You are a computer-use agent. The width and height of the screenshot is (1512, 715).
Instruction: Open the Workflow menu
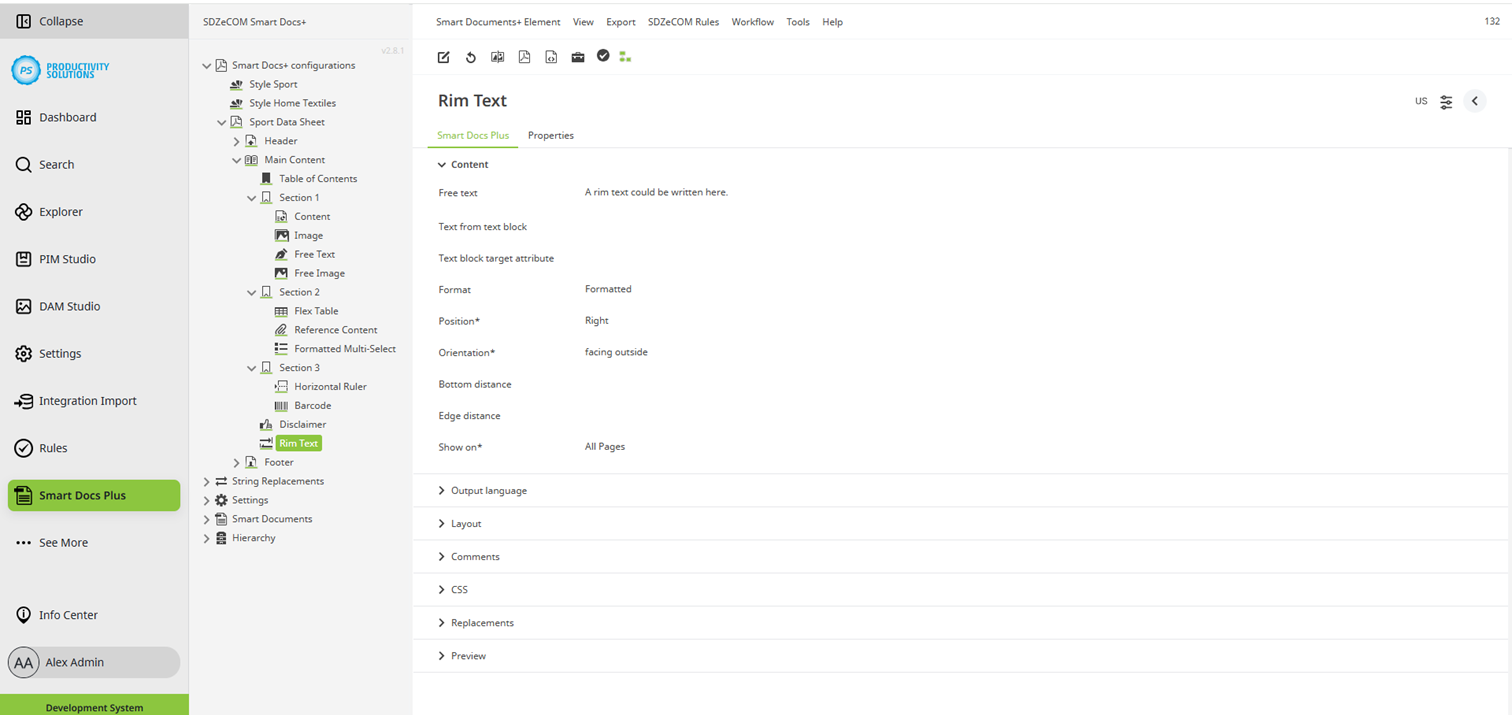(752, 21)
